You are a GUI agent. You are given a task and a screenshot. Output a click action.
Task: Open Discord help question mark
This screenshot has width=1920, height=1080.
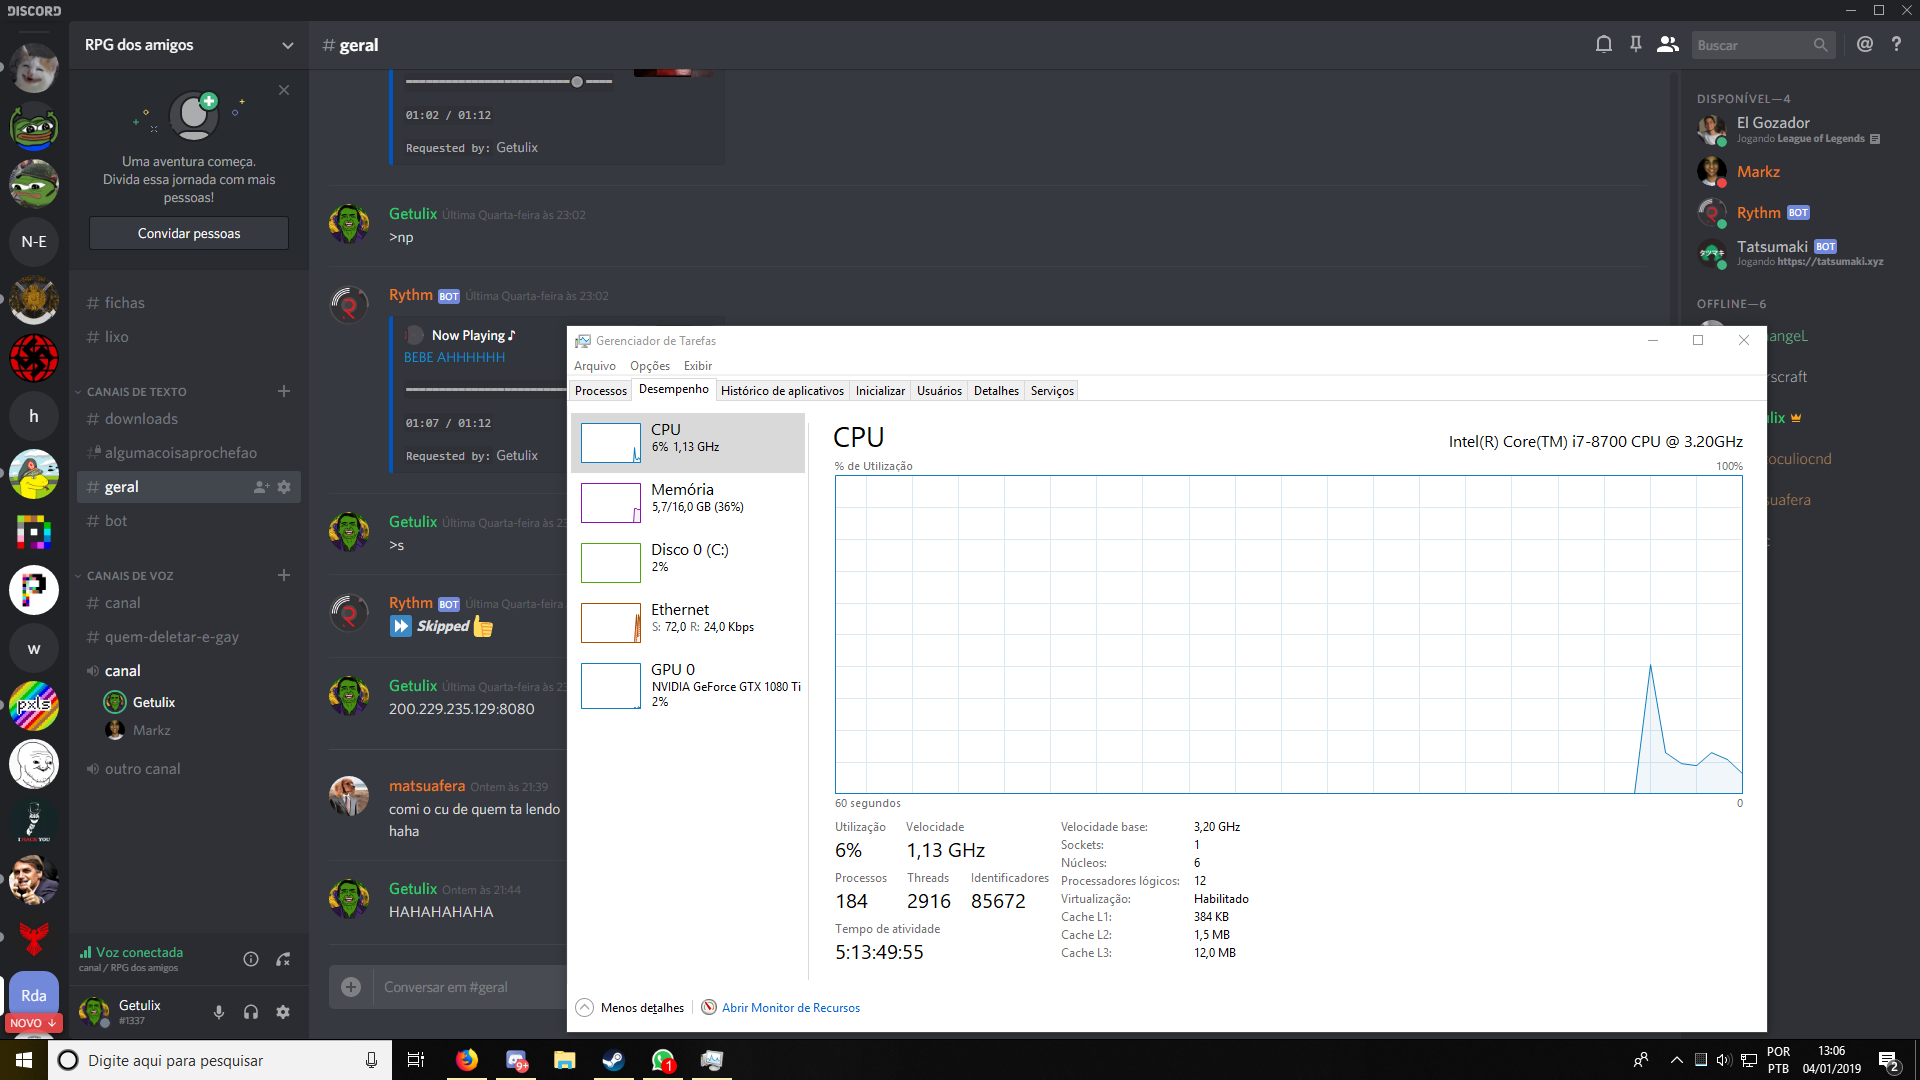1896,44
